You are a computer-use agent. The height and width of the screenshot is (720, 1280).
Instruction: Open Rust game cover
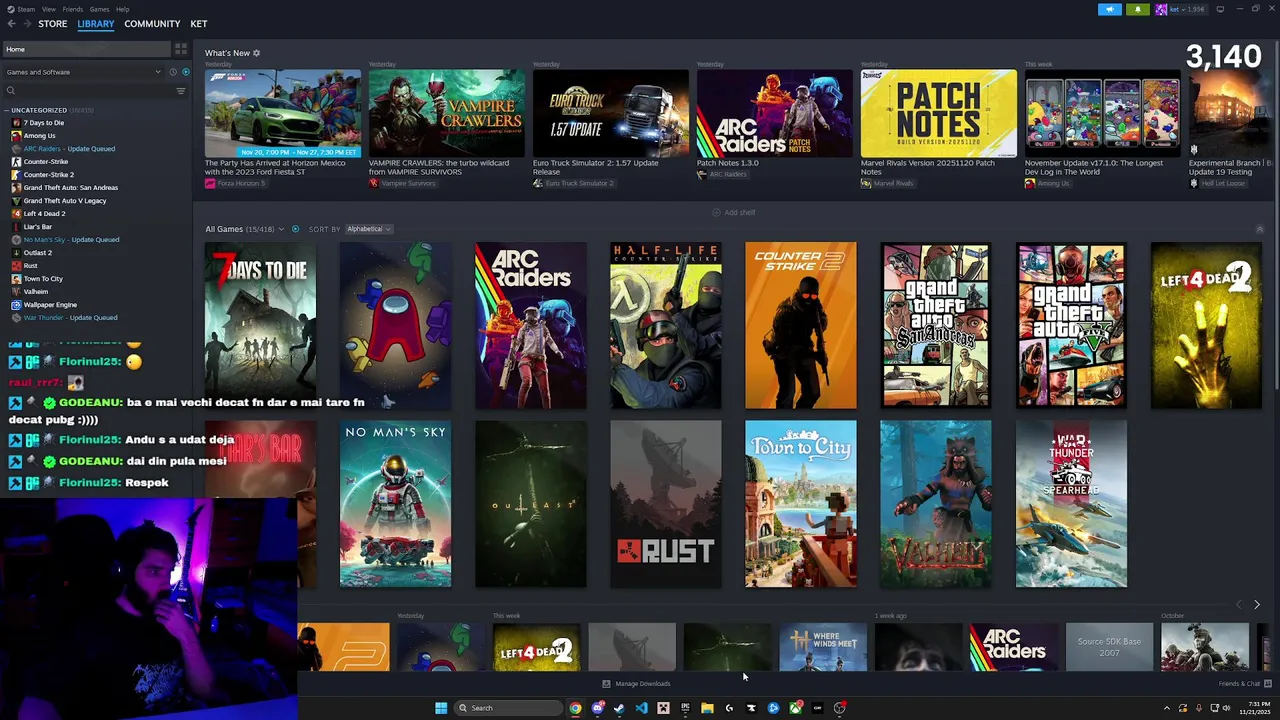[x=666, y=504]
